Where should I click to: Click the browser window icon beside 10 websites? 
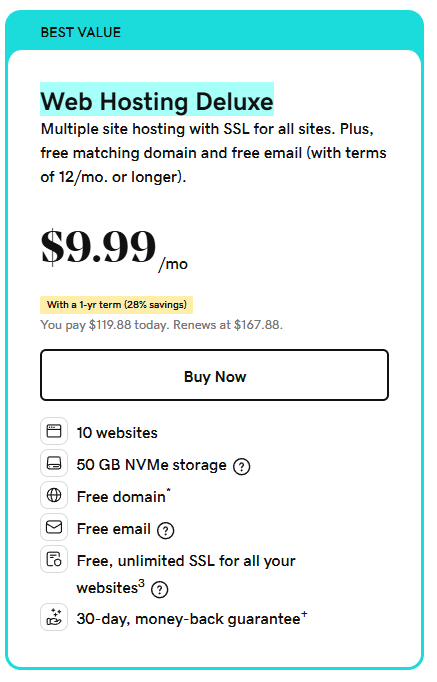[54, 431]
